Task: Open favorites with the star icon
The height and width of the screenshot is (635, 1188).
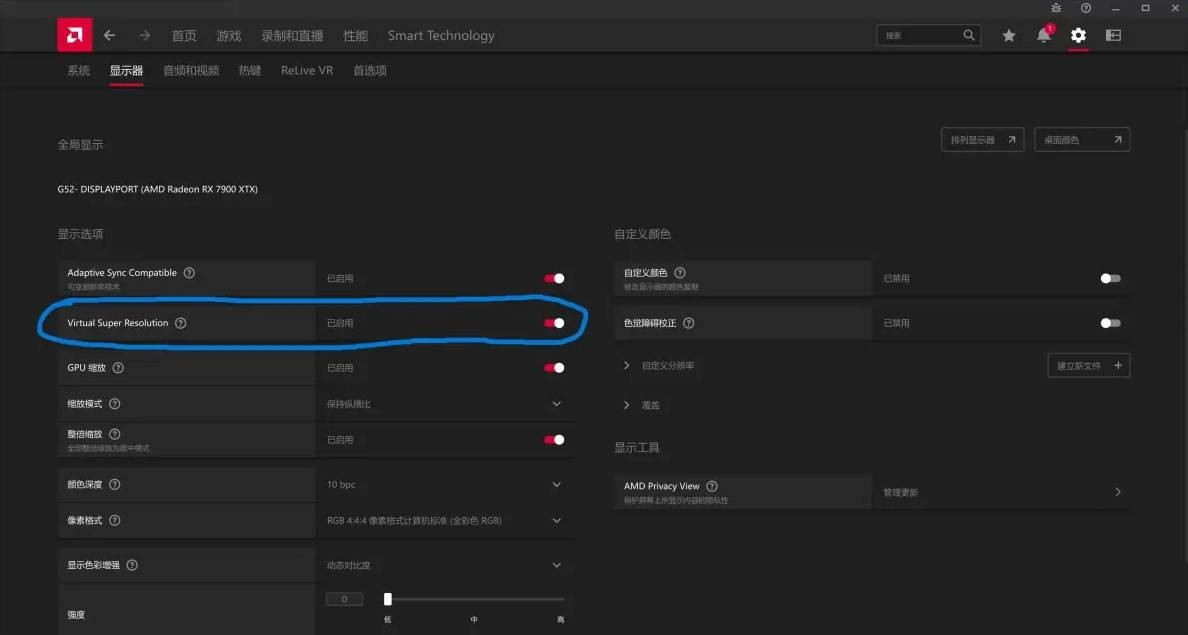Action: (1009, 35)
